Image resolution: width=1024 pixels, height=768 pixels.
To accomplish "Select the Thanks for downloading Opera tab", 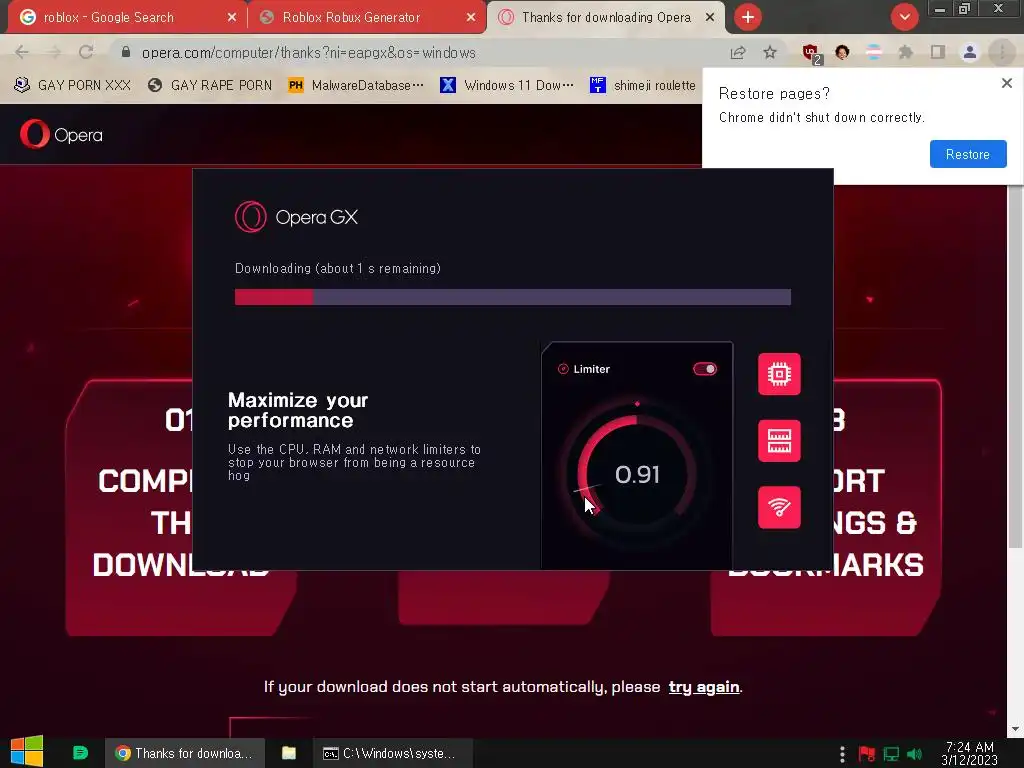I will pyautogui.click(x=605, y=17).
